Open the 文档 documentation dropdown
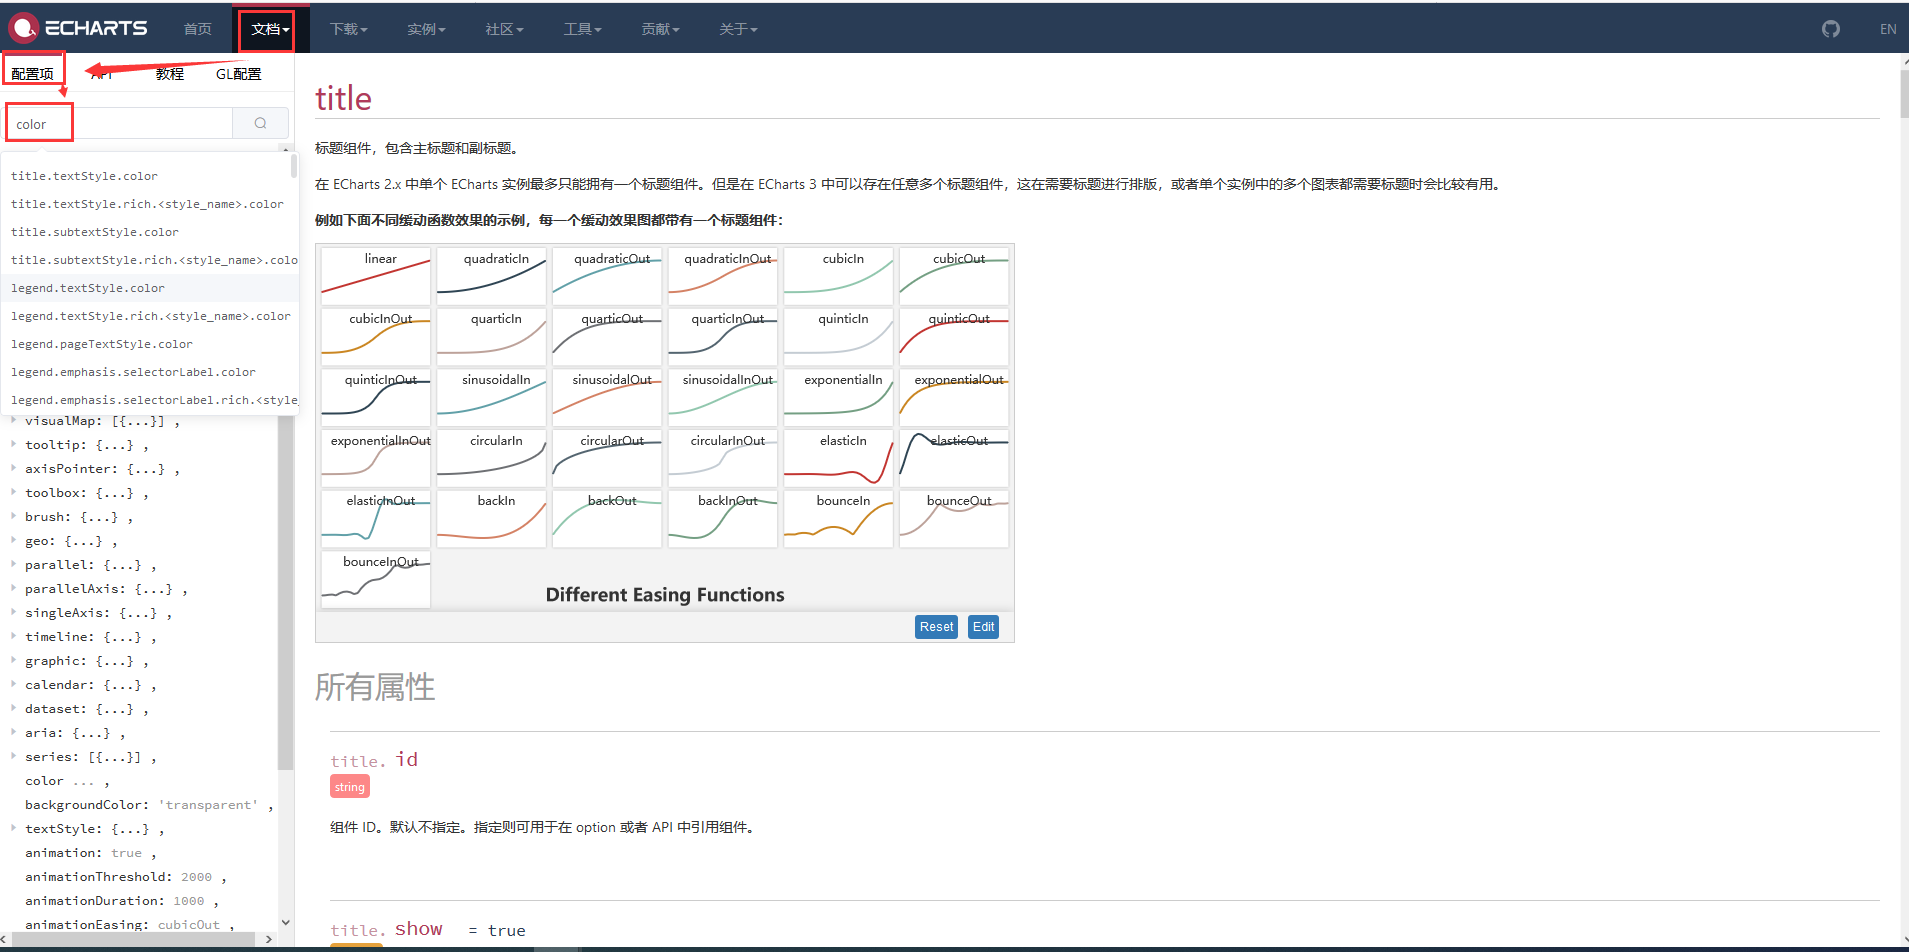 270,29
